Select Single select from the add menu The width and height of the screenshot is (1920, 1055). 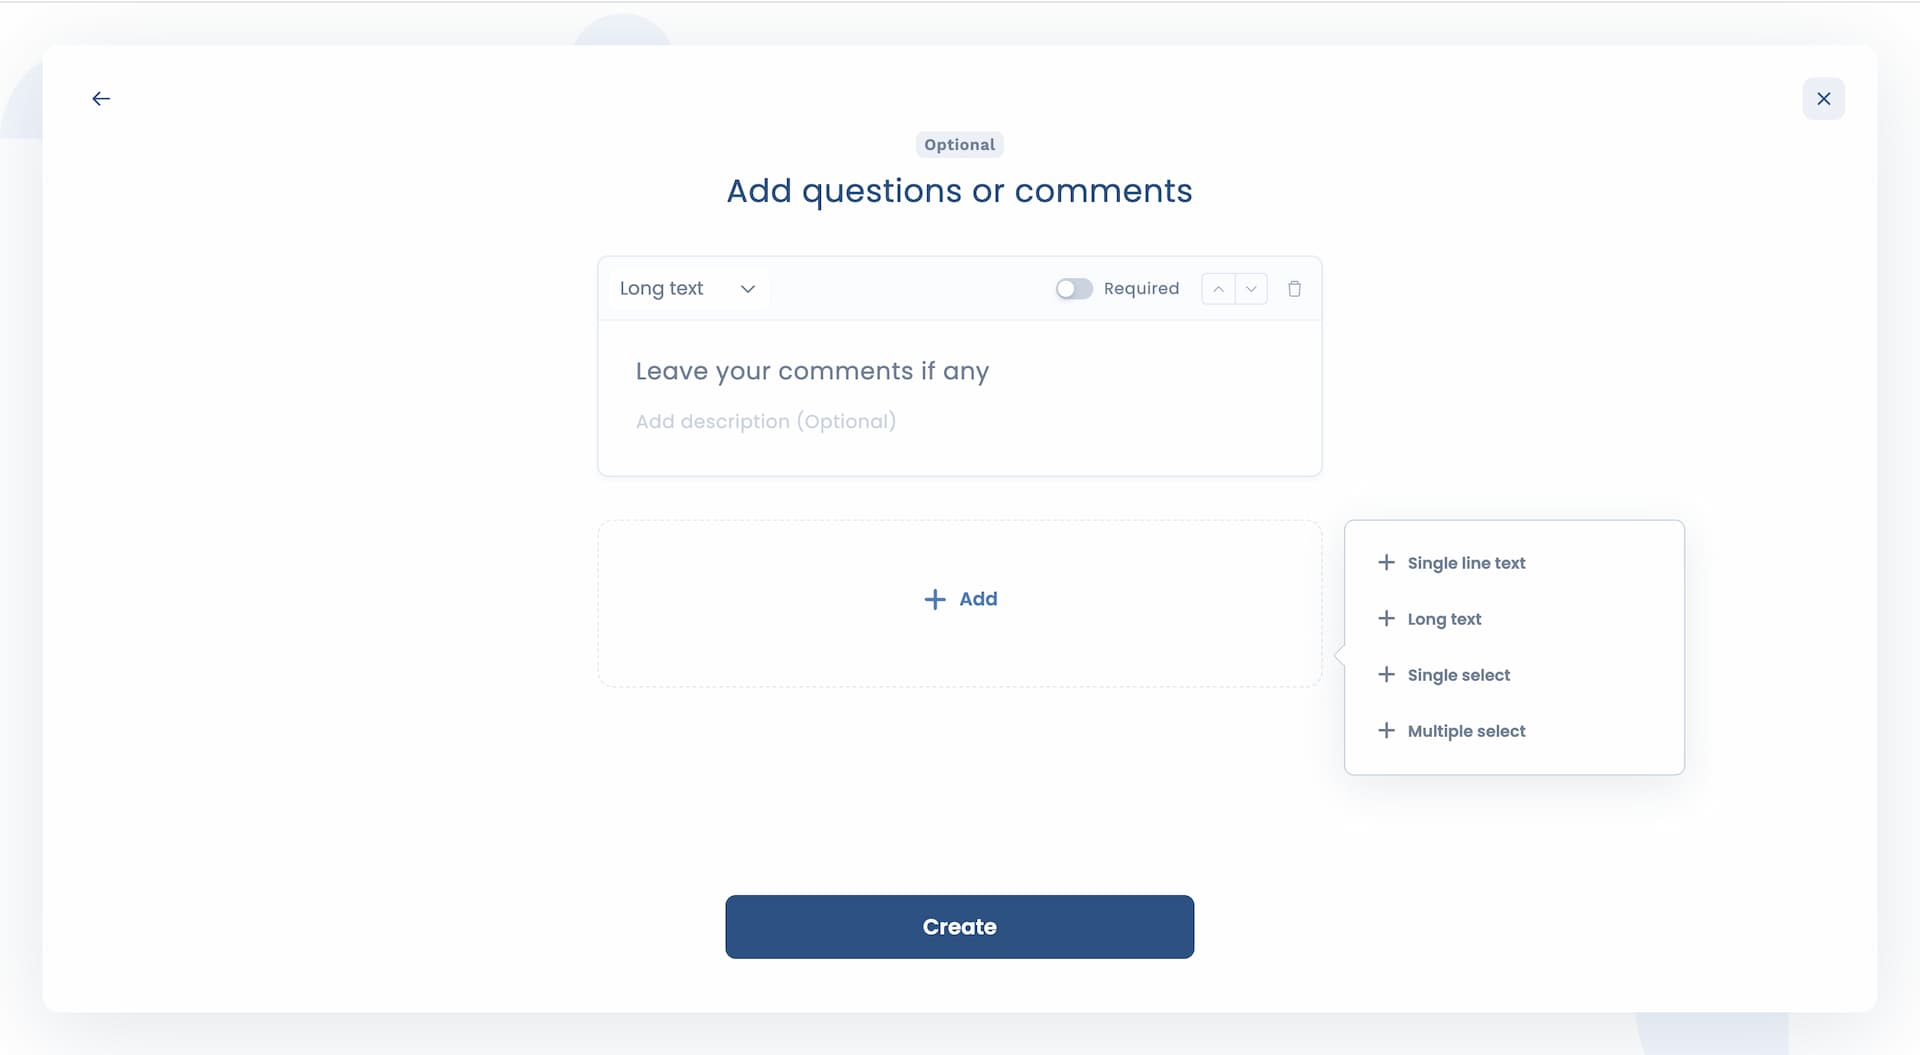[x=1458, y=674]
